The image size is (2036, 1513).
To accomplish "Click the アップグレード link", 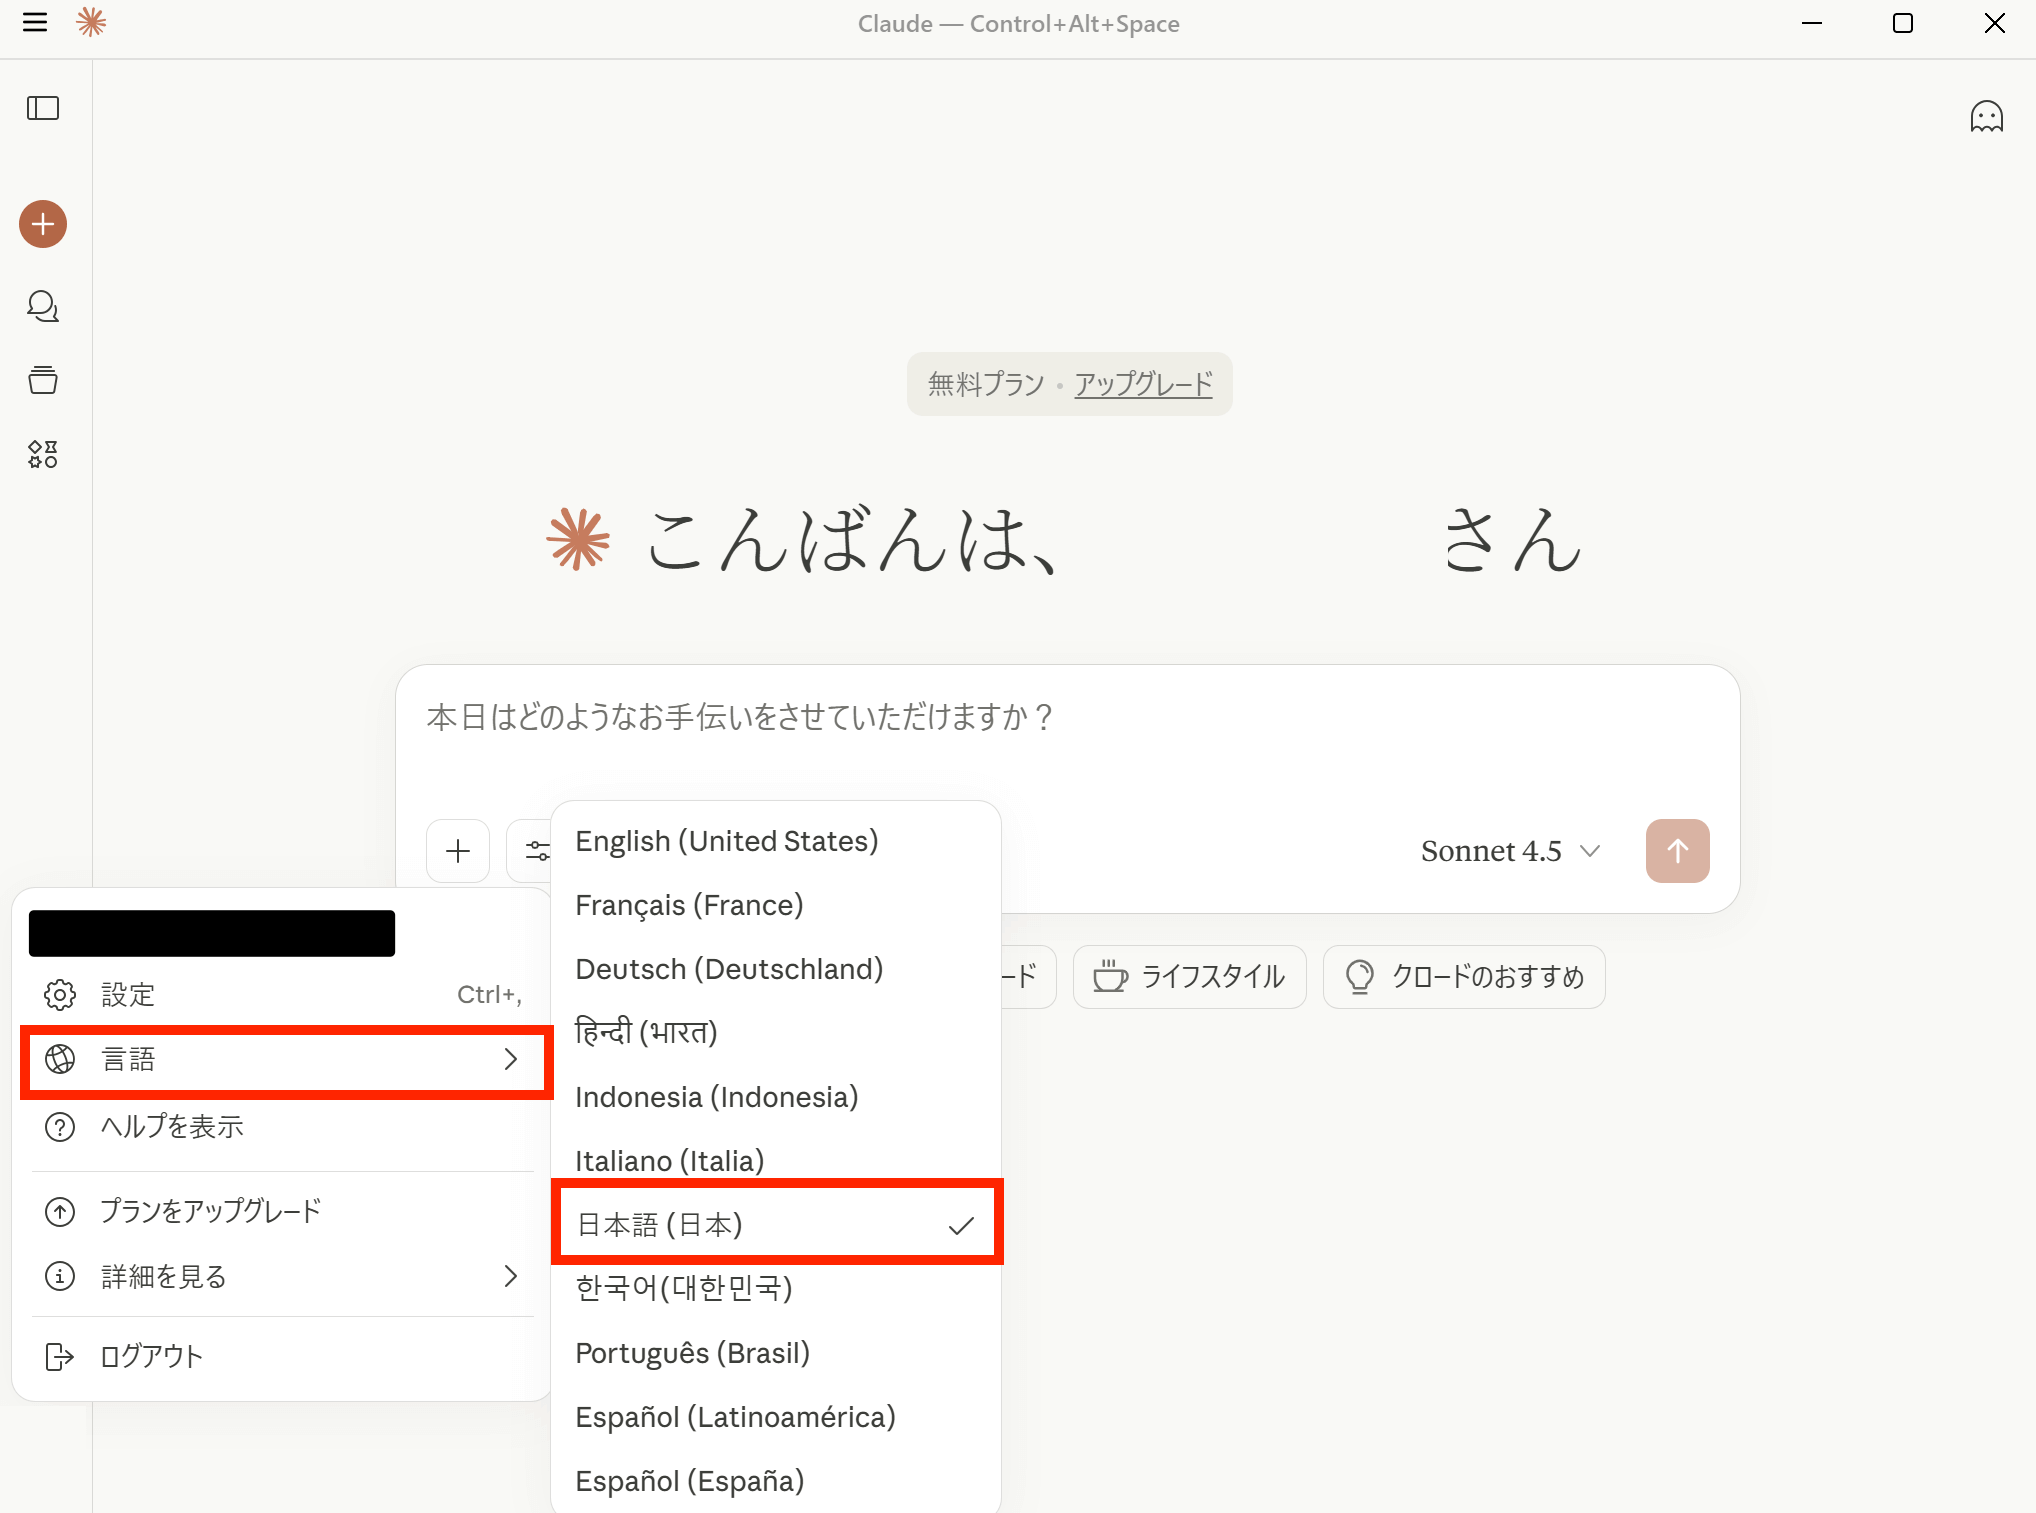I will (1143, 384).
